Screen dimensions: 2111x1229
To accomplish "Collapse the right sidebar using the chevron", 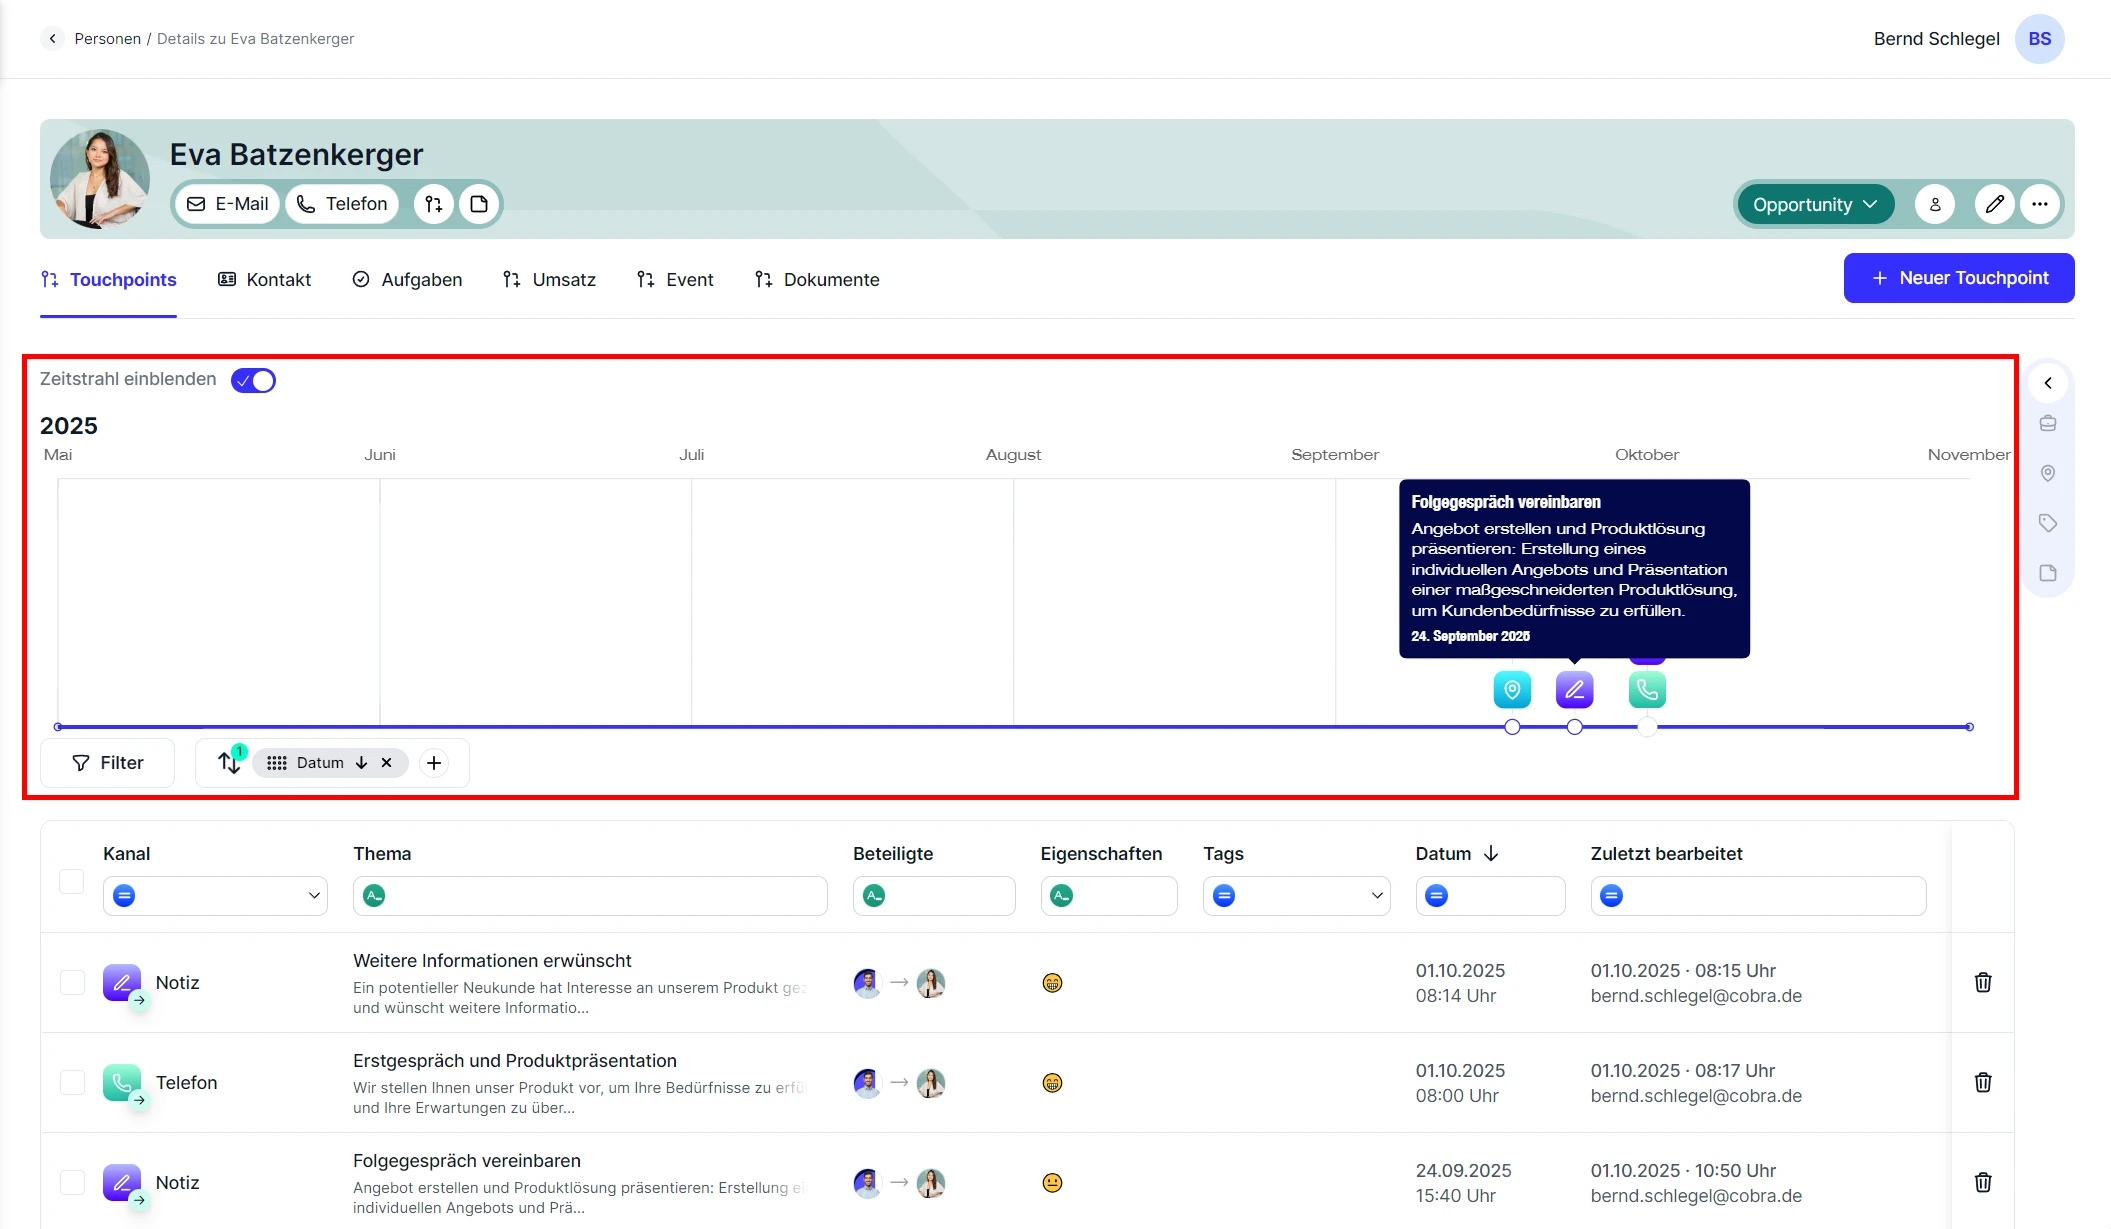I will (x=2048, y=383).
